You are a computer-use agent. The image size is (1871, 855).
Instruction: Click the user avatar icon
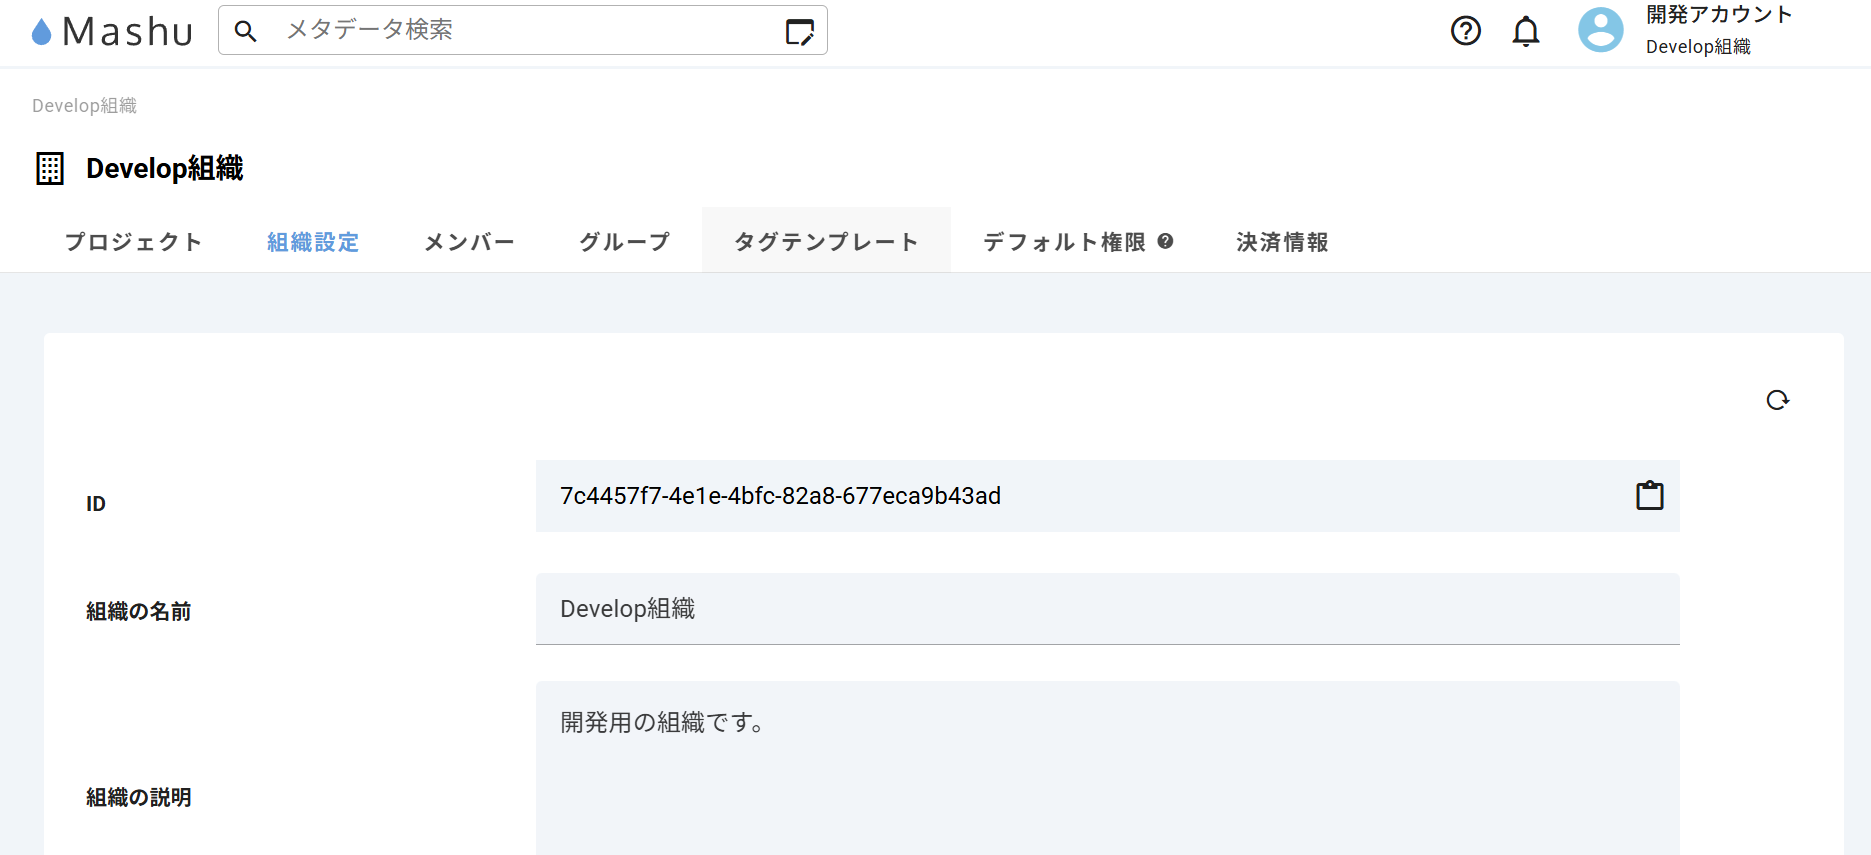pos(1600,30)
